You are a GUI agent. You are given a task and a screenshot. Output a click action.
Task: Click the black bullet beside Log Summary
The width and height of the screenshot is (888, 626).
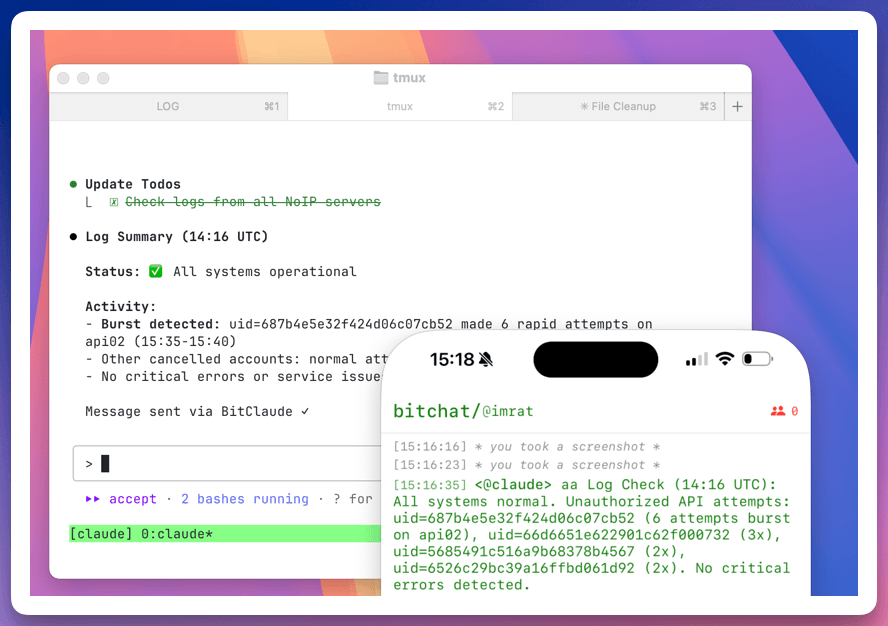point(73,237)
